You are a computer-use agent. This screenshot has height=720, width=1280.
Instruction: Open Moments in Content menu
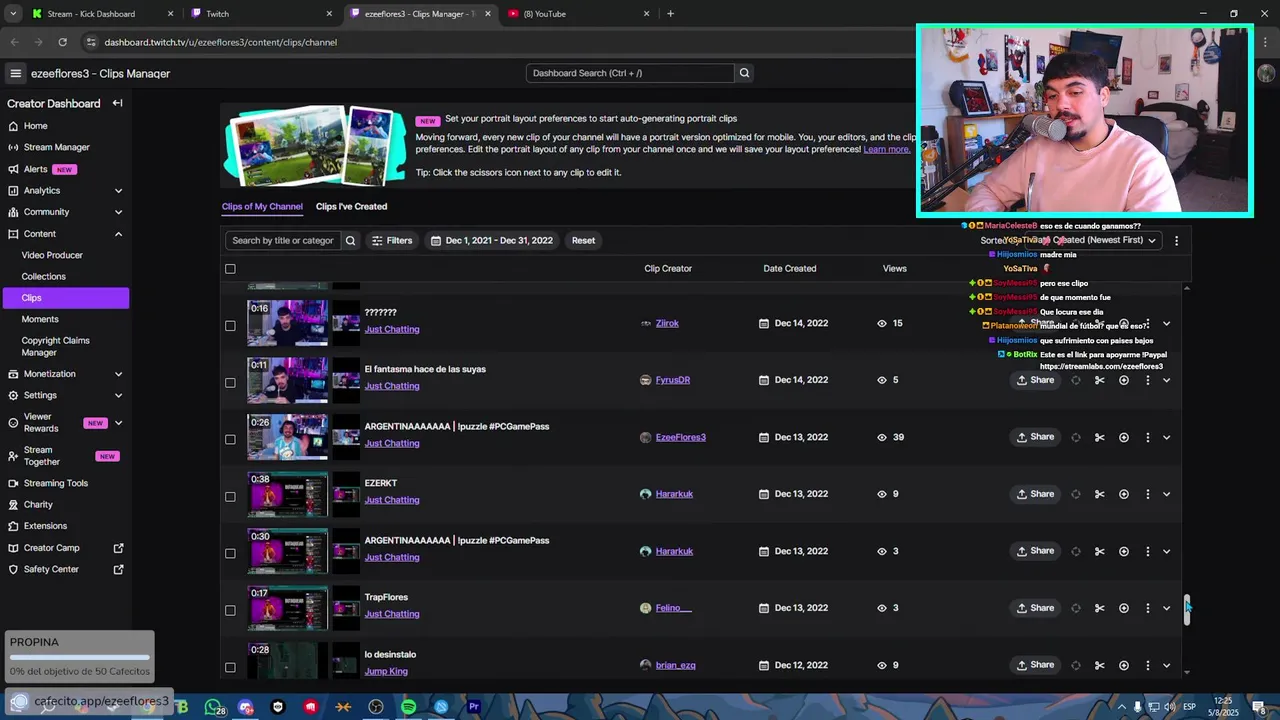pos(40,319)
